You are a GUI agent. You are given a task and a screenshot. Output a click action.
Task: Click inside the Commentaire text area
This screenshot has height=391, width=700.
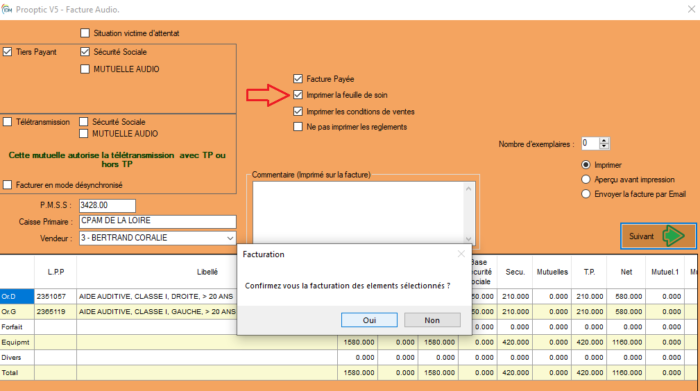pos(358,213)
